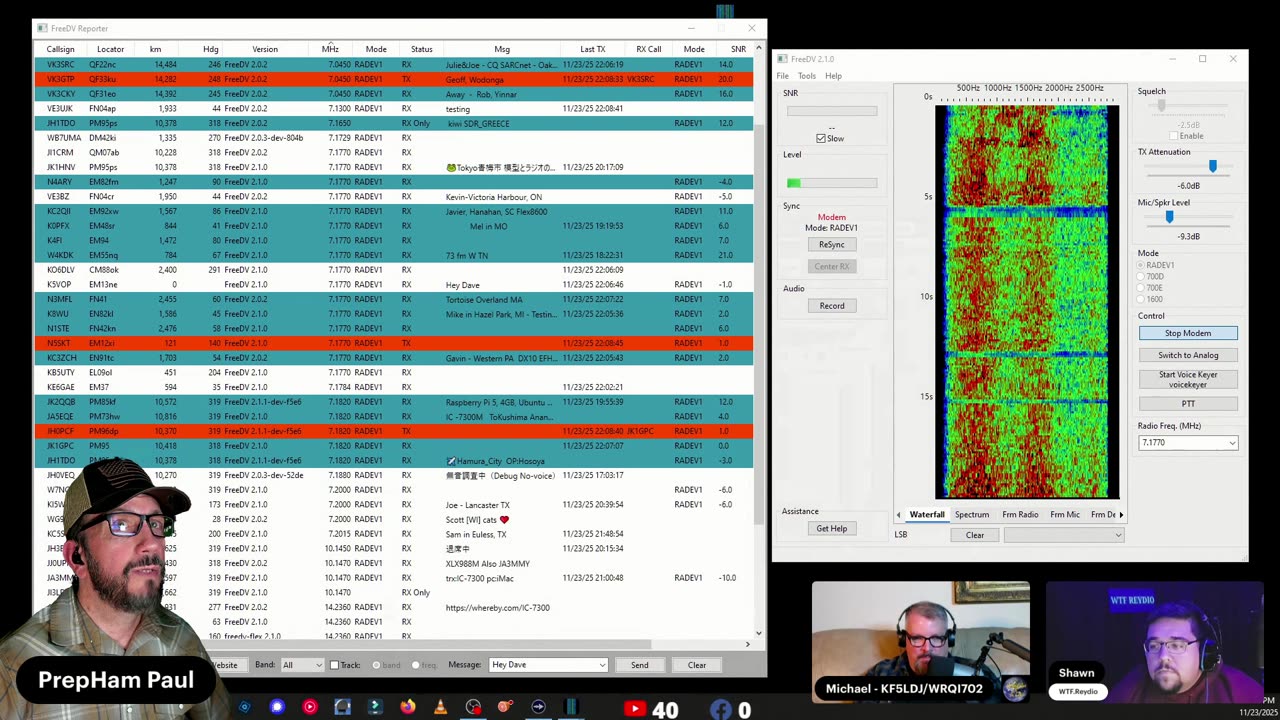This screenshot has width=1280, height=720.
Task: Click the pink ham-shaped taskbar icon
Action: pos(505,707)
